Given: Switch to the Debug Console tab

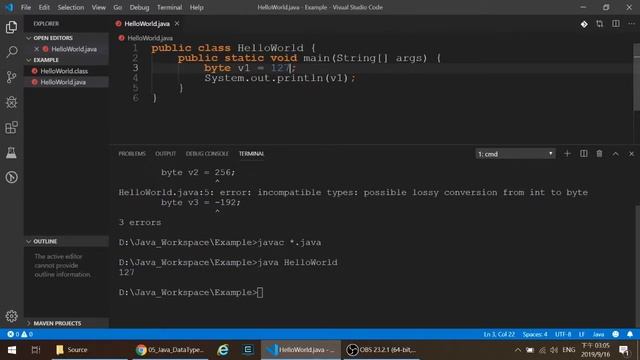Looking at the screenshot, I should click(207, 154).
